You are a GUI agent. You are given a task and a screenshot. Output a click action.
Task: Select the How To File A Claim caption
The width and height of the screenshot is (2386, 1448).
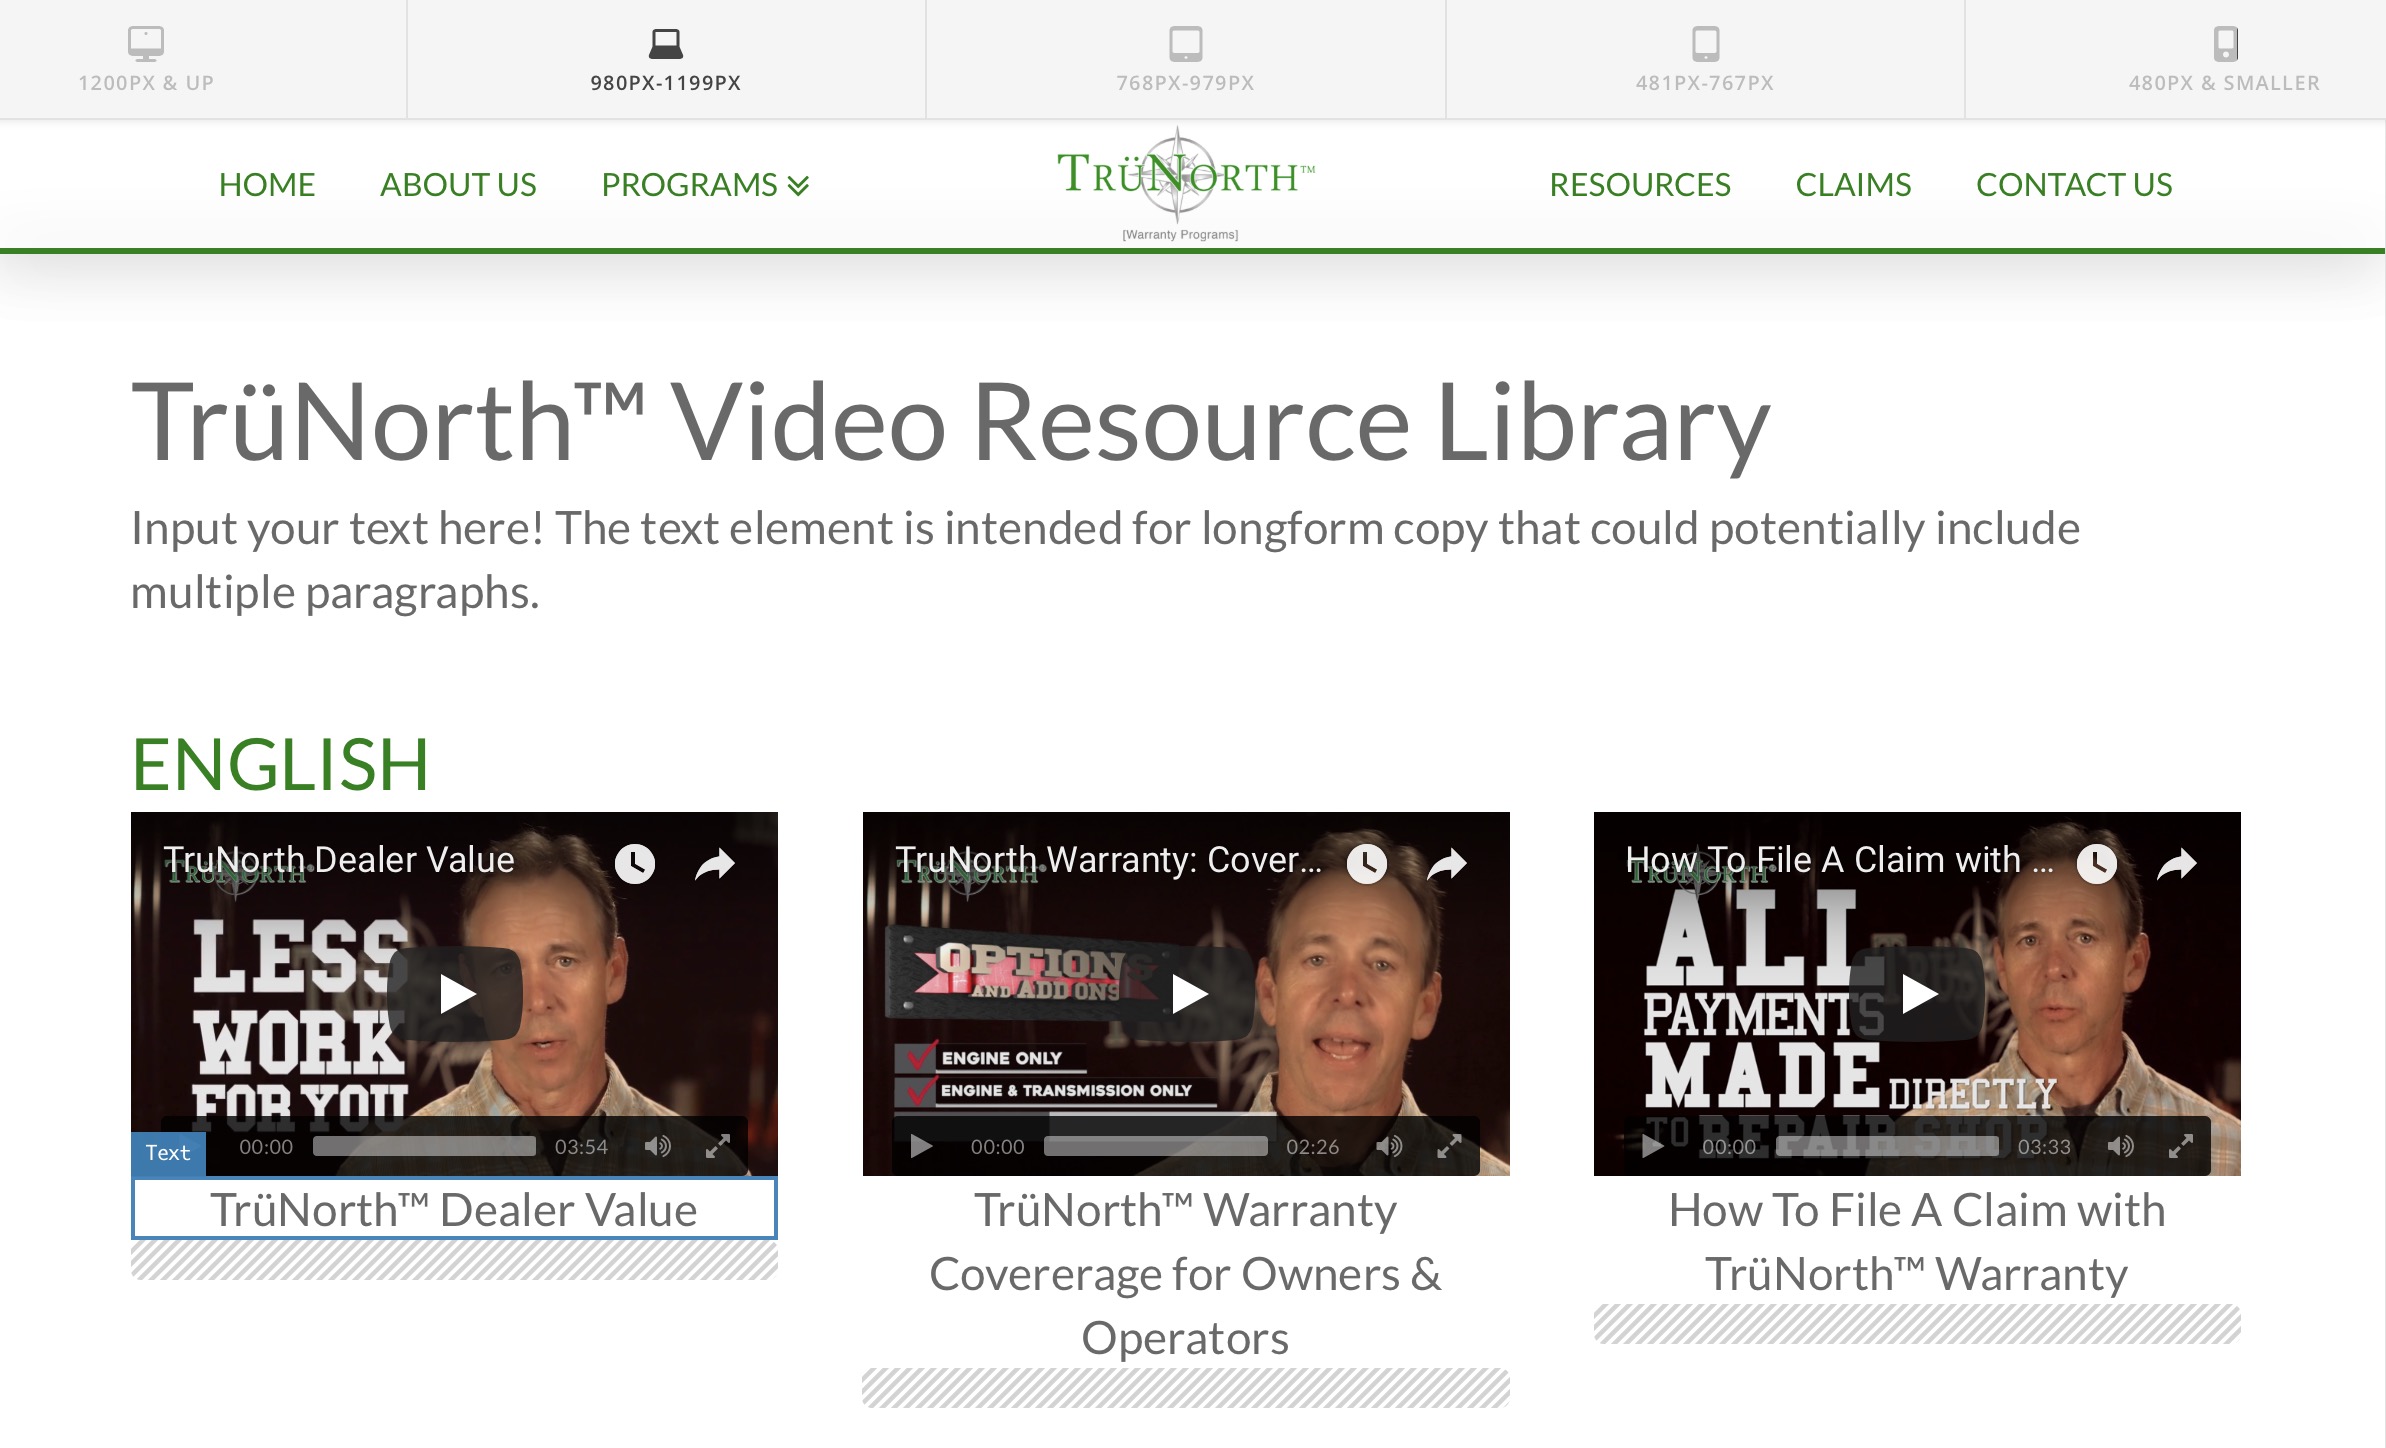click(1917, 1242)
